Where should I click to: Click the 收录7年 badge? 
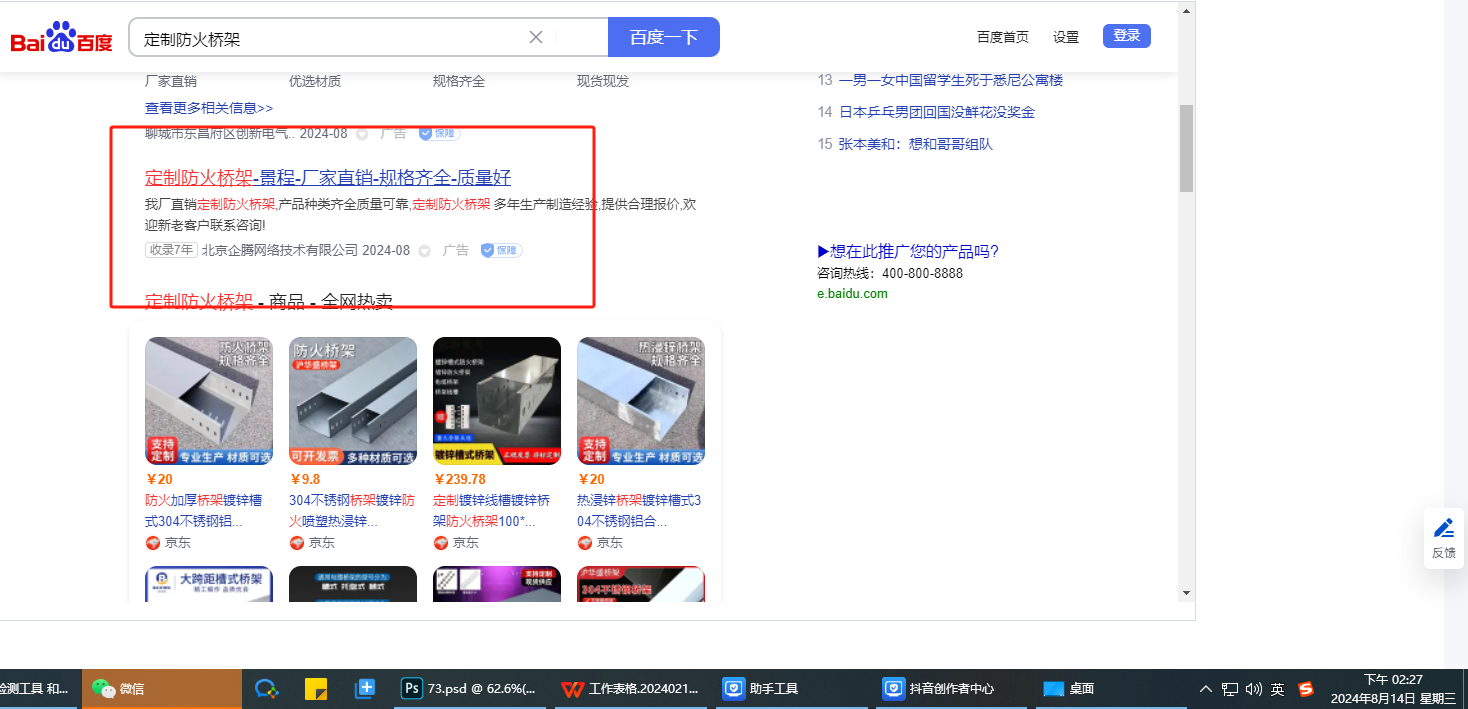[x=171, y=250]
